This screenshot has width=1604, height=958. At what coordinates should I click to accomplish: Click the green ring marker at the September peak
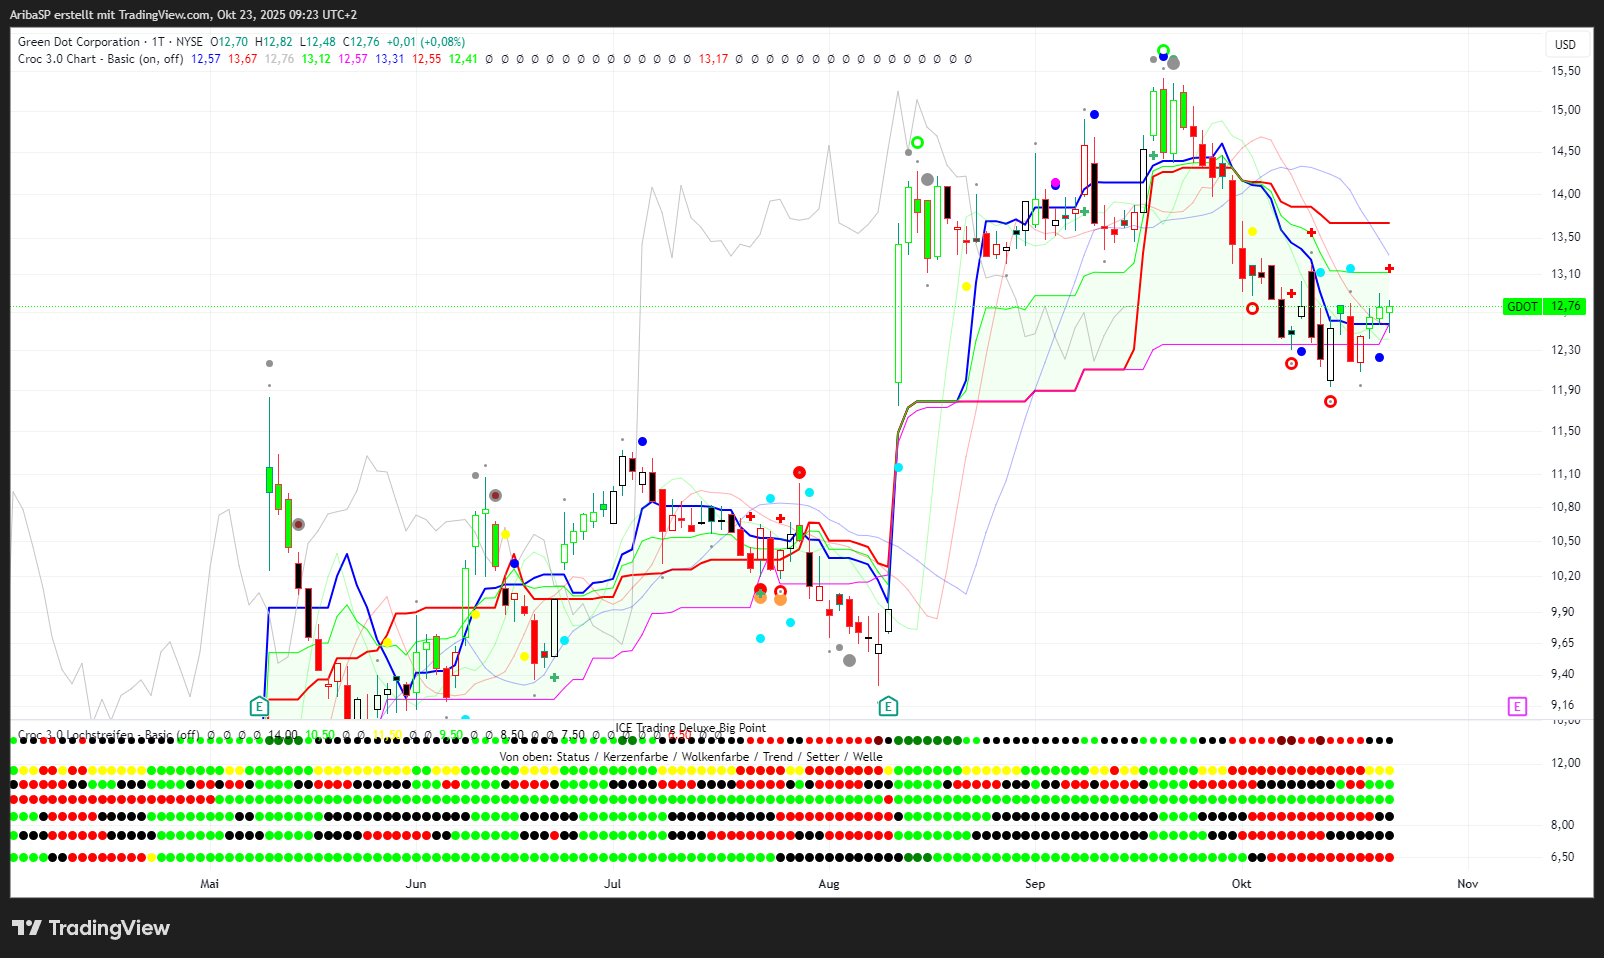click(1163, 50)
